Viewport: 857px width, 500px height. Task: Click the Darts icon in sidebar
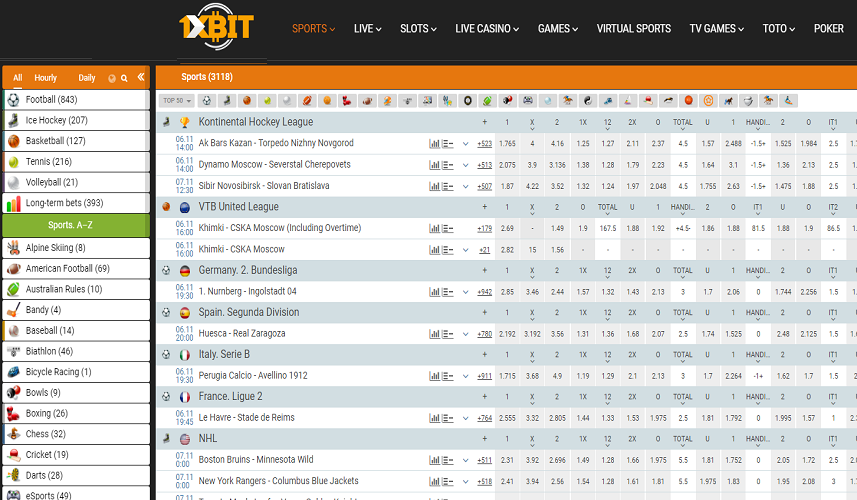[14, 475]
